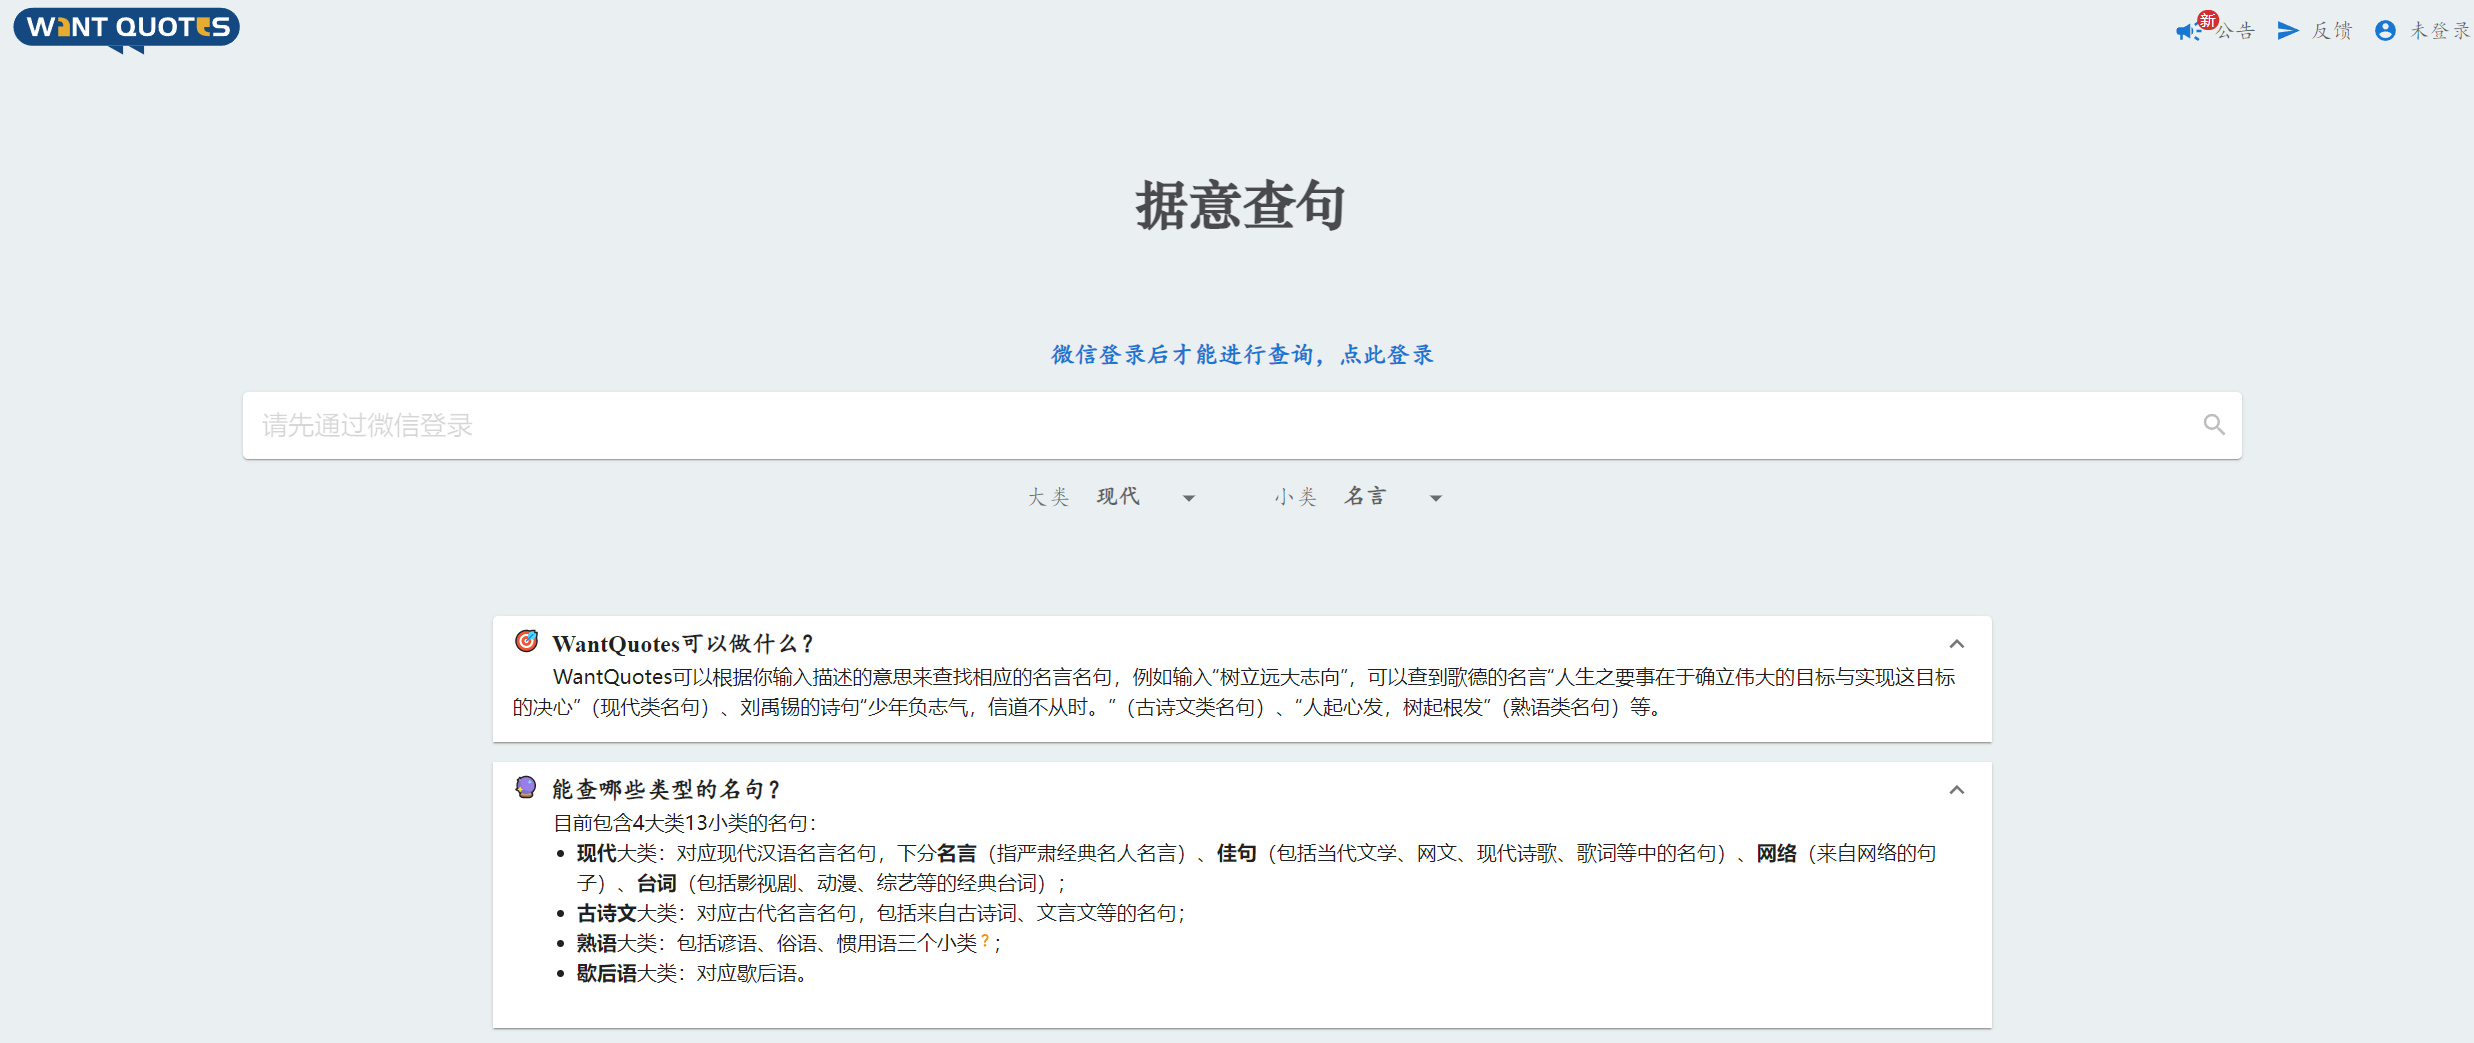
Task: Click the 微信登录 点此登录 link
Action: 1242,355
